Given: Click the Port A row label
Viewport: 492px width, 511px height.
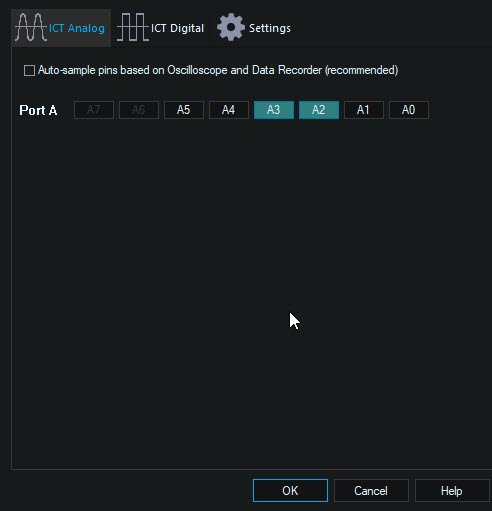Looking at the screenshot, I should (38, 110).
